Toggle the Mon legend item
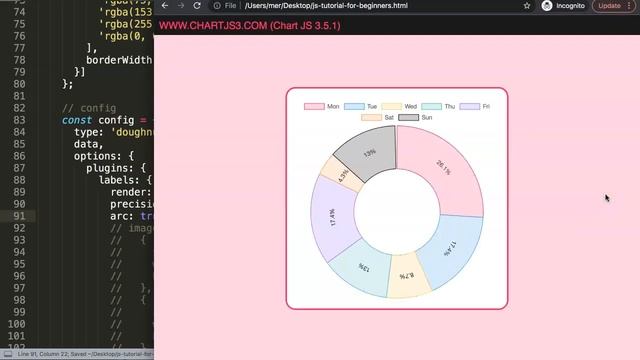 pyautogui.click(x=321, y=107)
